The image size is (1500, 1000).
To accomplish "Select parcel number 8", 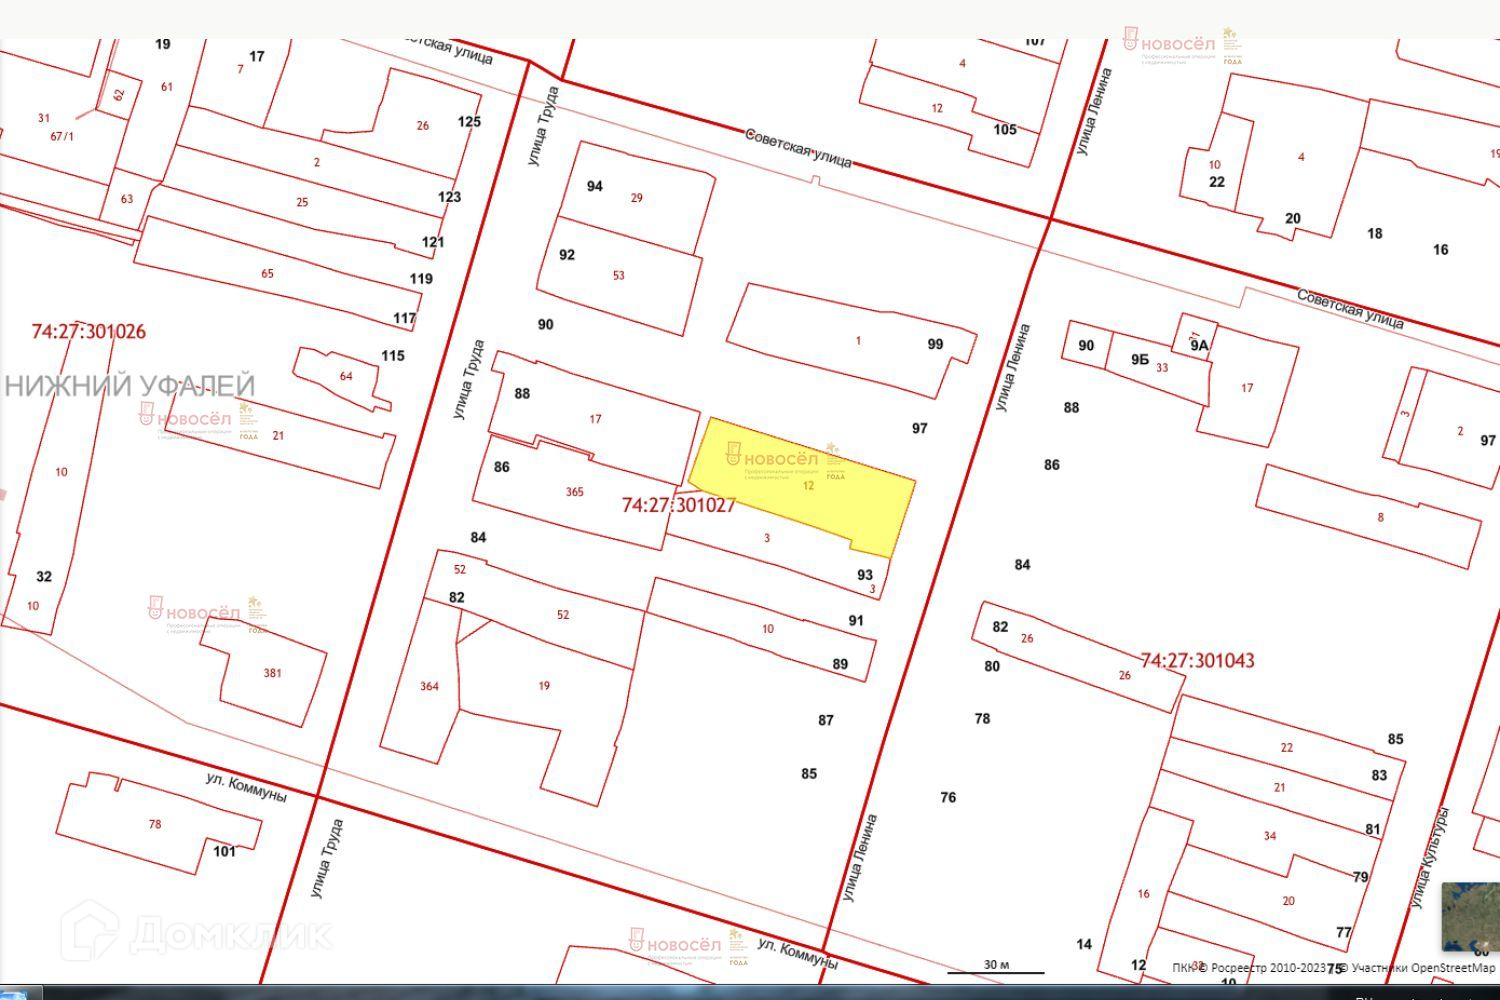I will pyautogui.click(x=1381, y=517).
